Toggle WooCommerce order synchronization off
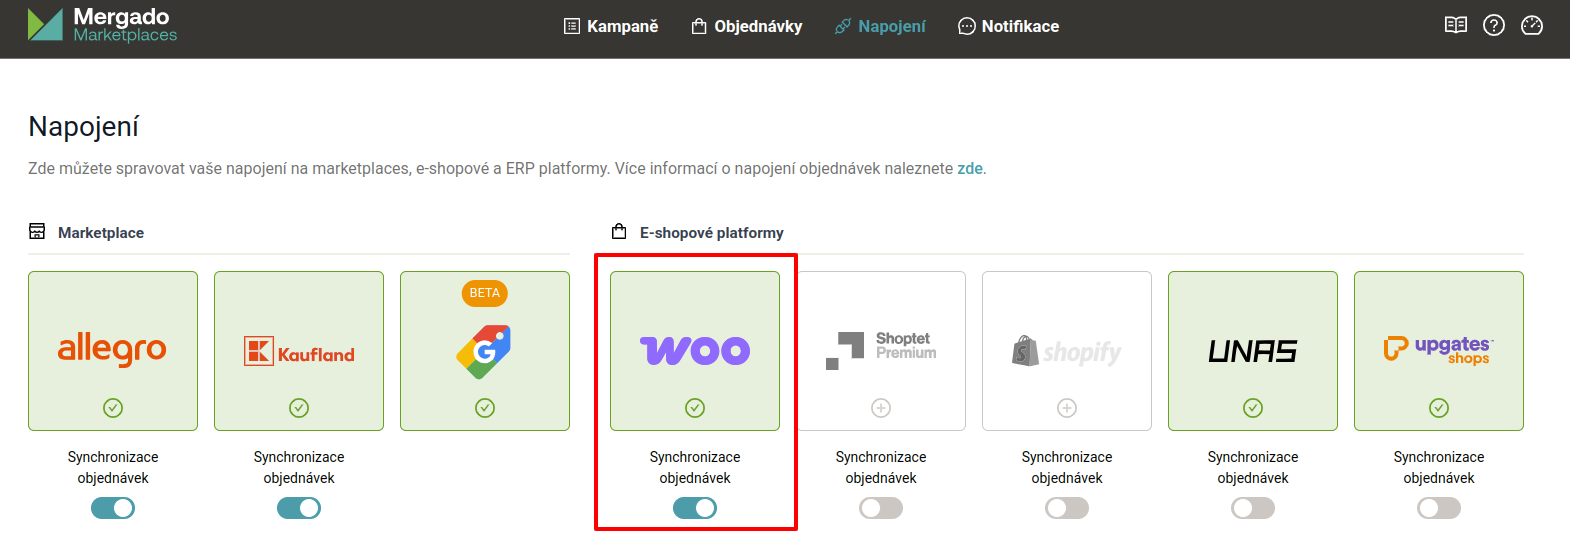This screenshot has height=542, width=1570. tap(695, 508)
